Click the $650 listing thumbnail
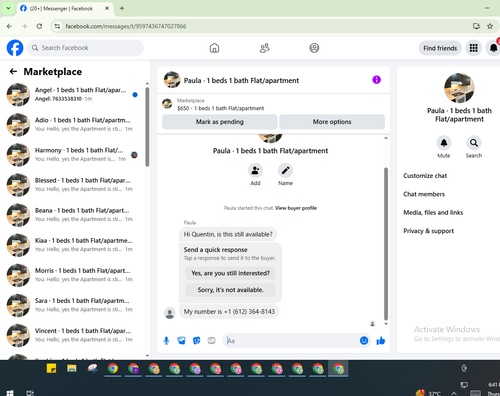 (167, 104)
